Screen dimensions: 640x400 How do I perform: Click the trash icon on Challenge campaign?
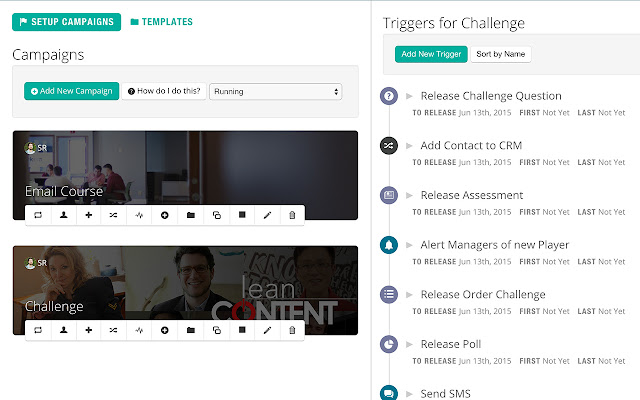point(292,330)
